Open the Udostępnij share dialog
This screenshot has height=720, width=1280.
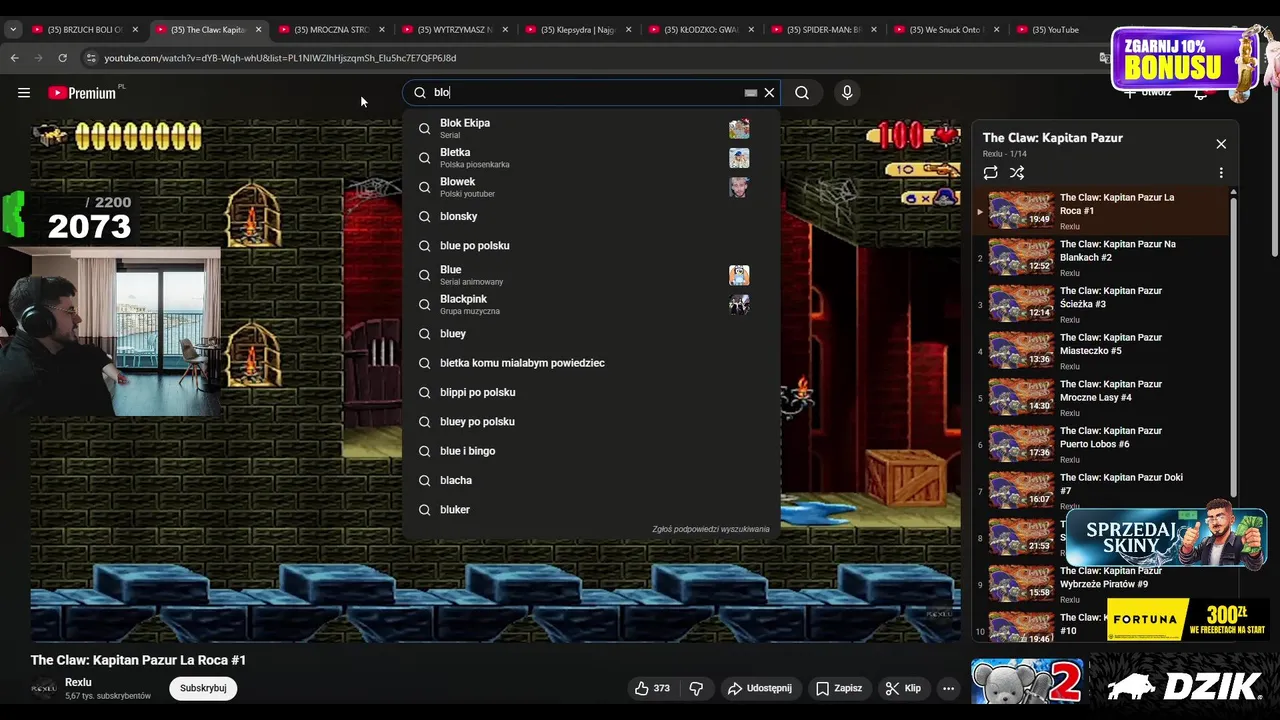tap(760, 688)
